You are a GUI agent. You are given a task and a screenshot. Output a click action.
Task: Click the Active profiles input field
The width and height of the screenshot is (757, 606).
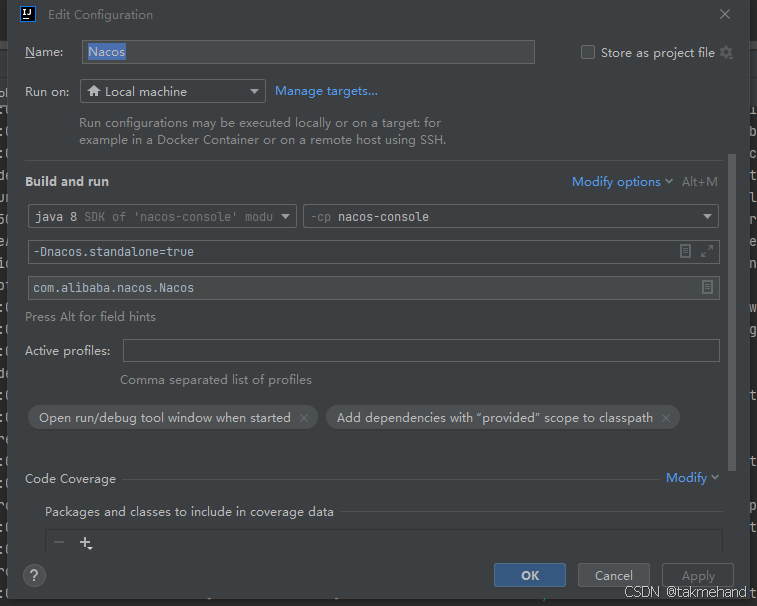pyautogui.click(x=421, y=351)
